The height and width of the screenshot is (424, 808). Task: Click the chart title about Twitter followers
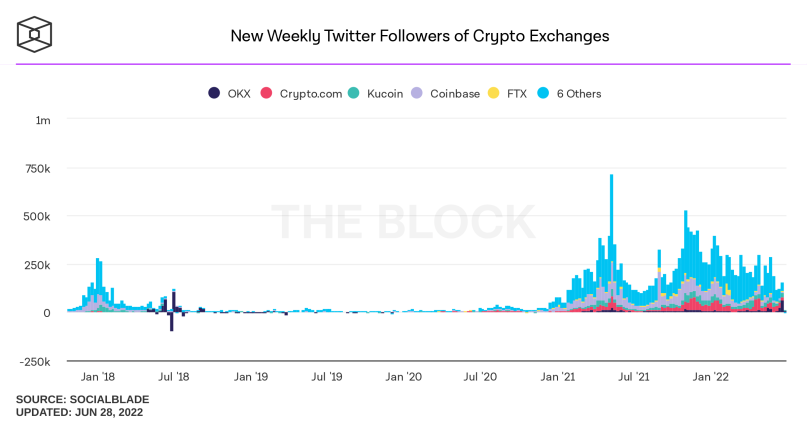pos(419,36)
